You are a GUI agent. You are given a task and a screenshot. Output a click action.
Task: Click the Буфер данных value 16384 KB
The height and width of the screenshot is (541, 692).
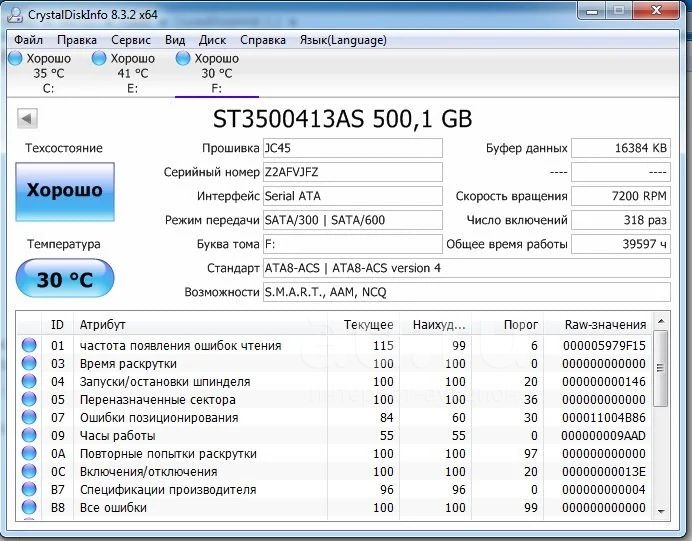click(621, 148)
